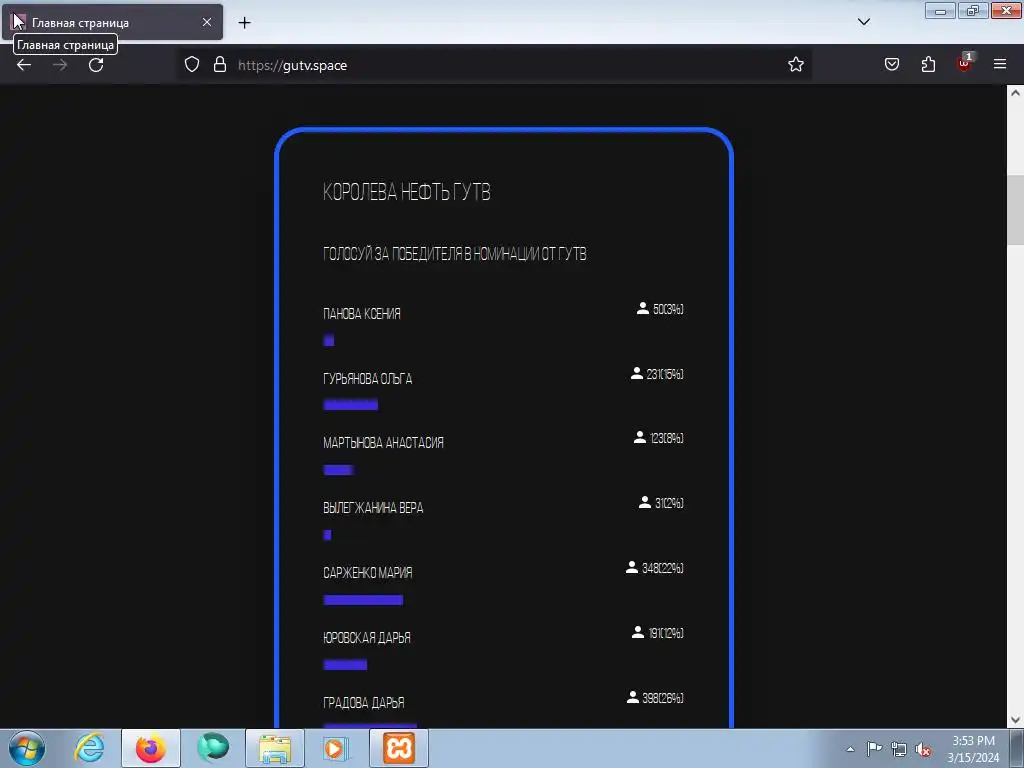Open the Firefox hamburger application menu

pos(1000,64)
